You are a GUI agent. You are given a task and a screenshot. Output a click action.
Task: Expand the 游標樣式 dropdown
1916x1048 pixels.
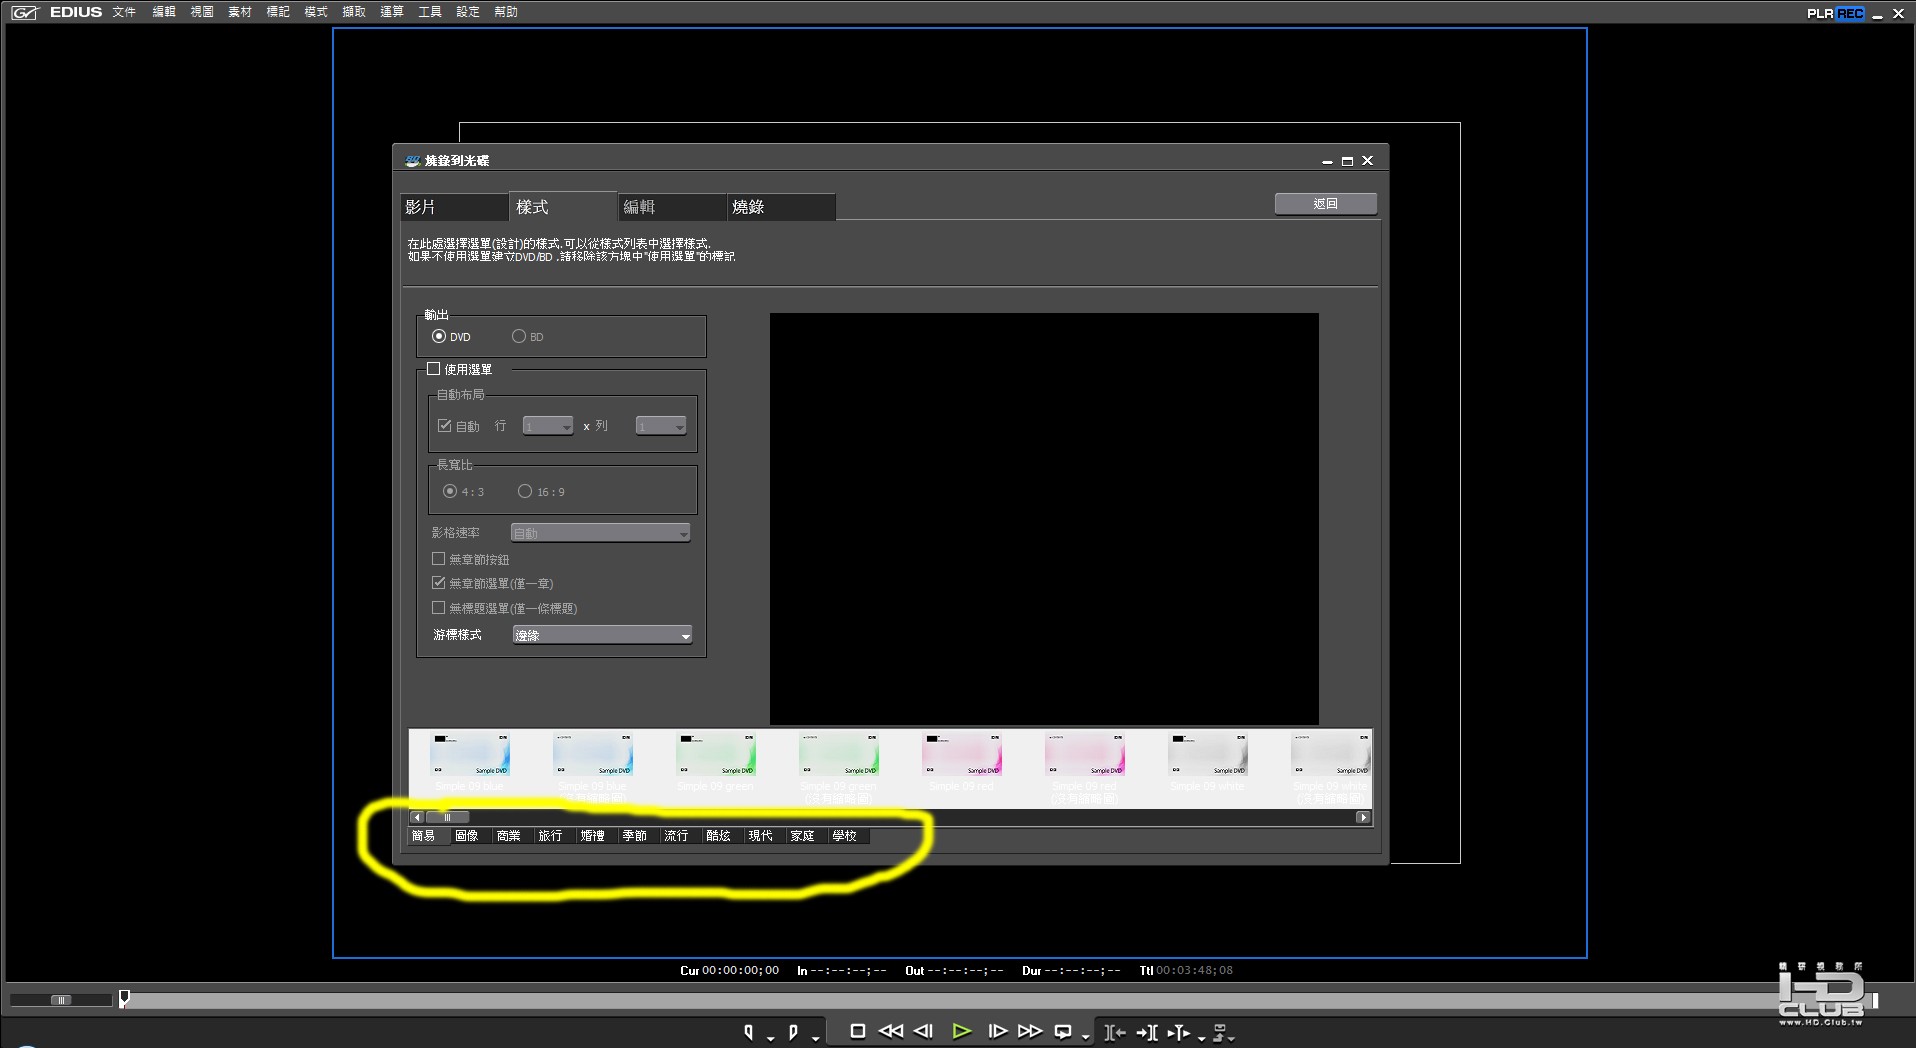(602, 635)
